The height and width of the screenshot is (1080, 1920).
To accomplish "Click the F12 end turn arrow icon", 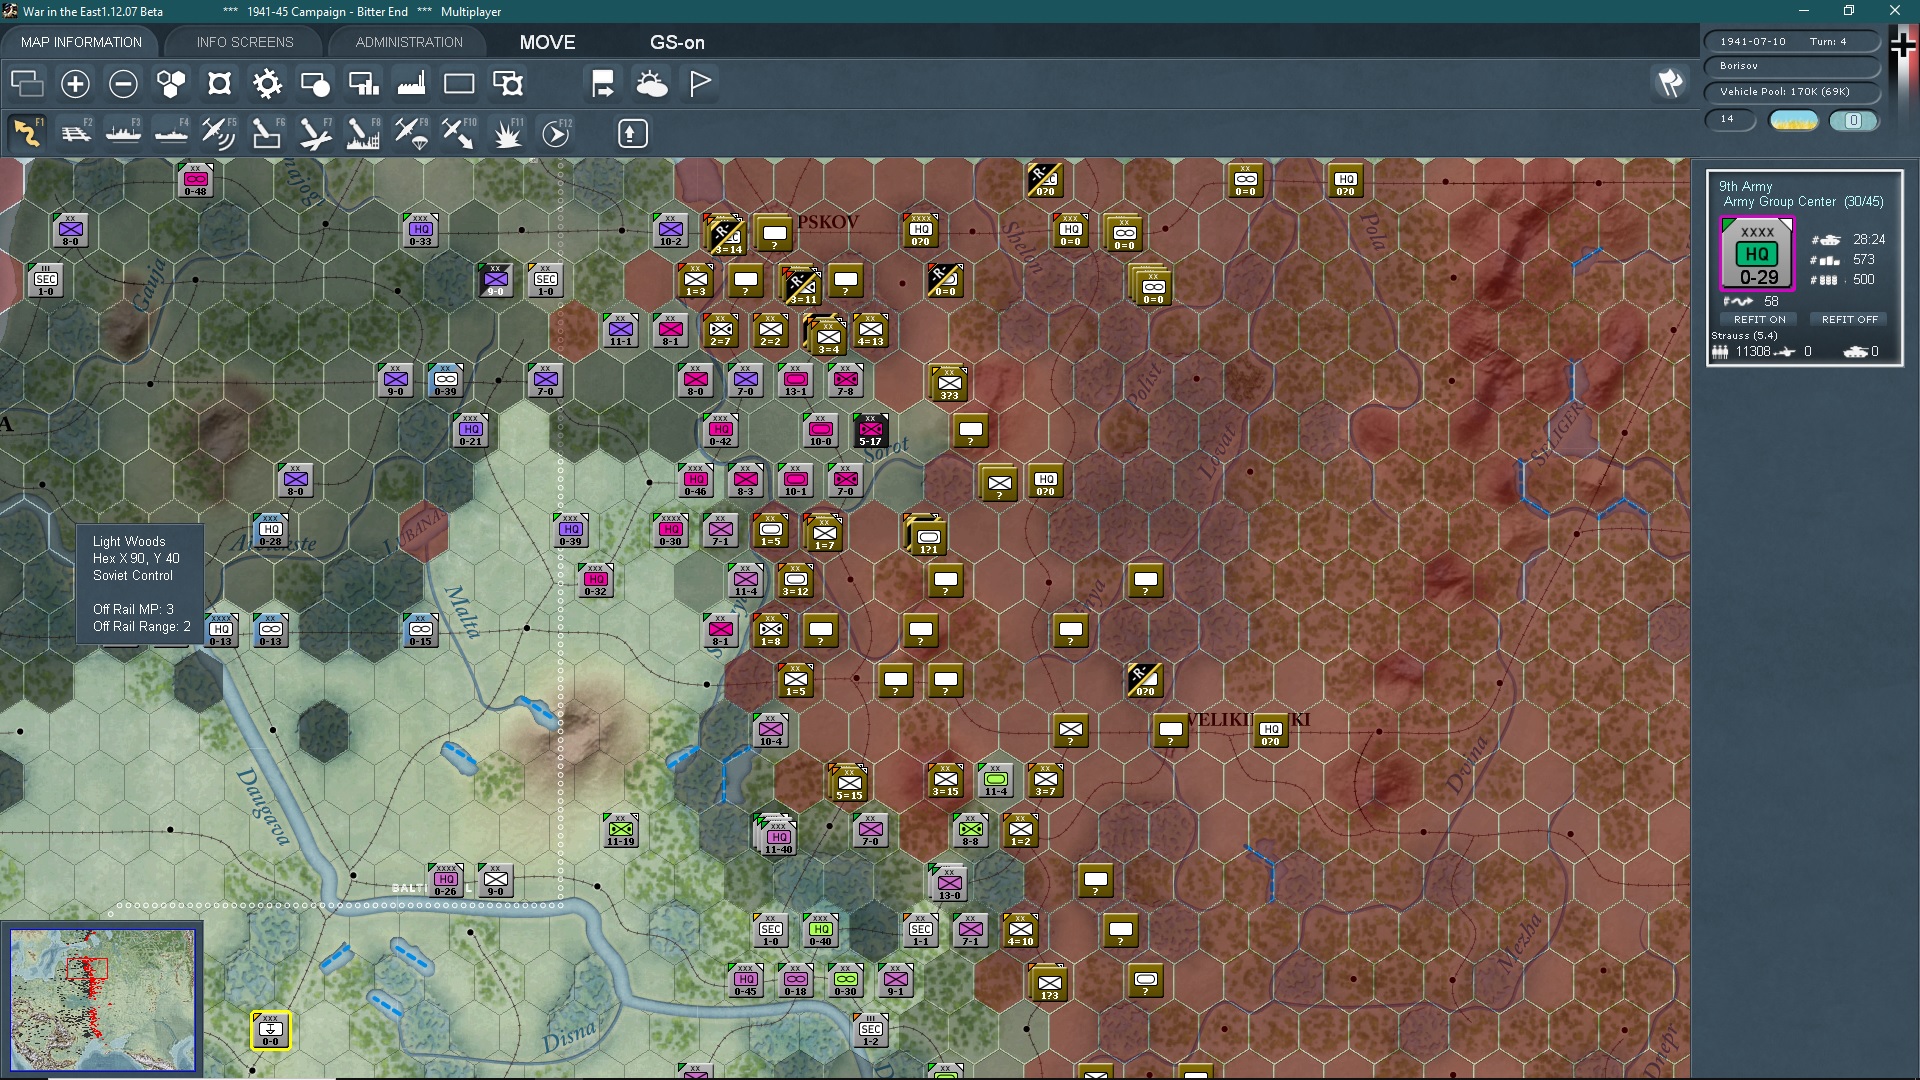I will tap(556, 133).
